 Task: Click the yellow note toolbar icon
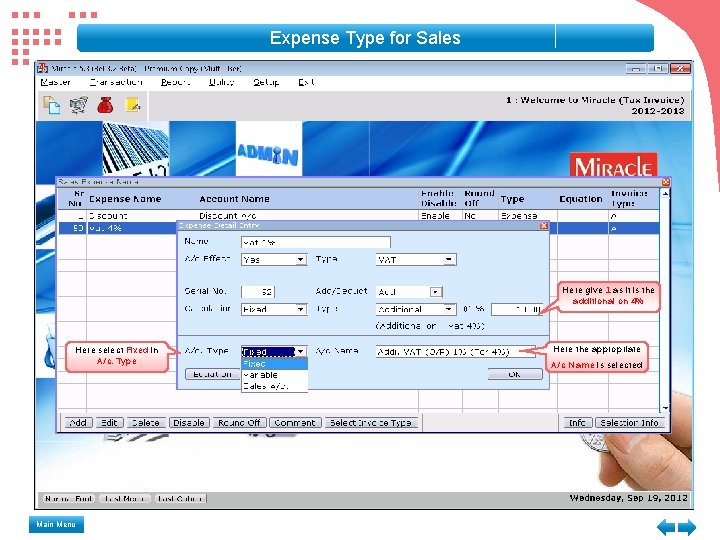pos(133,105)
